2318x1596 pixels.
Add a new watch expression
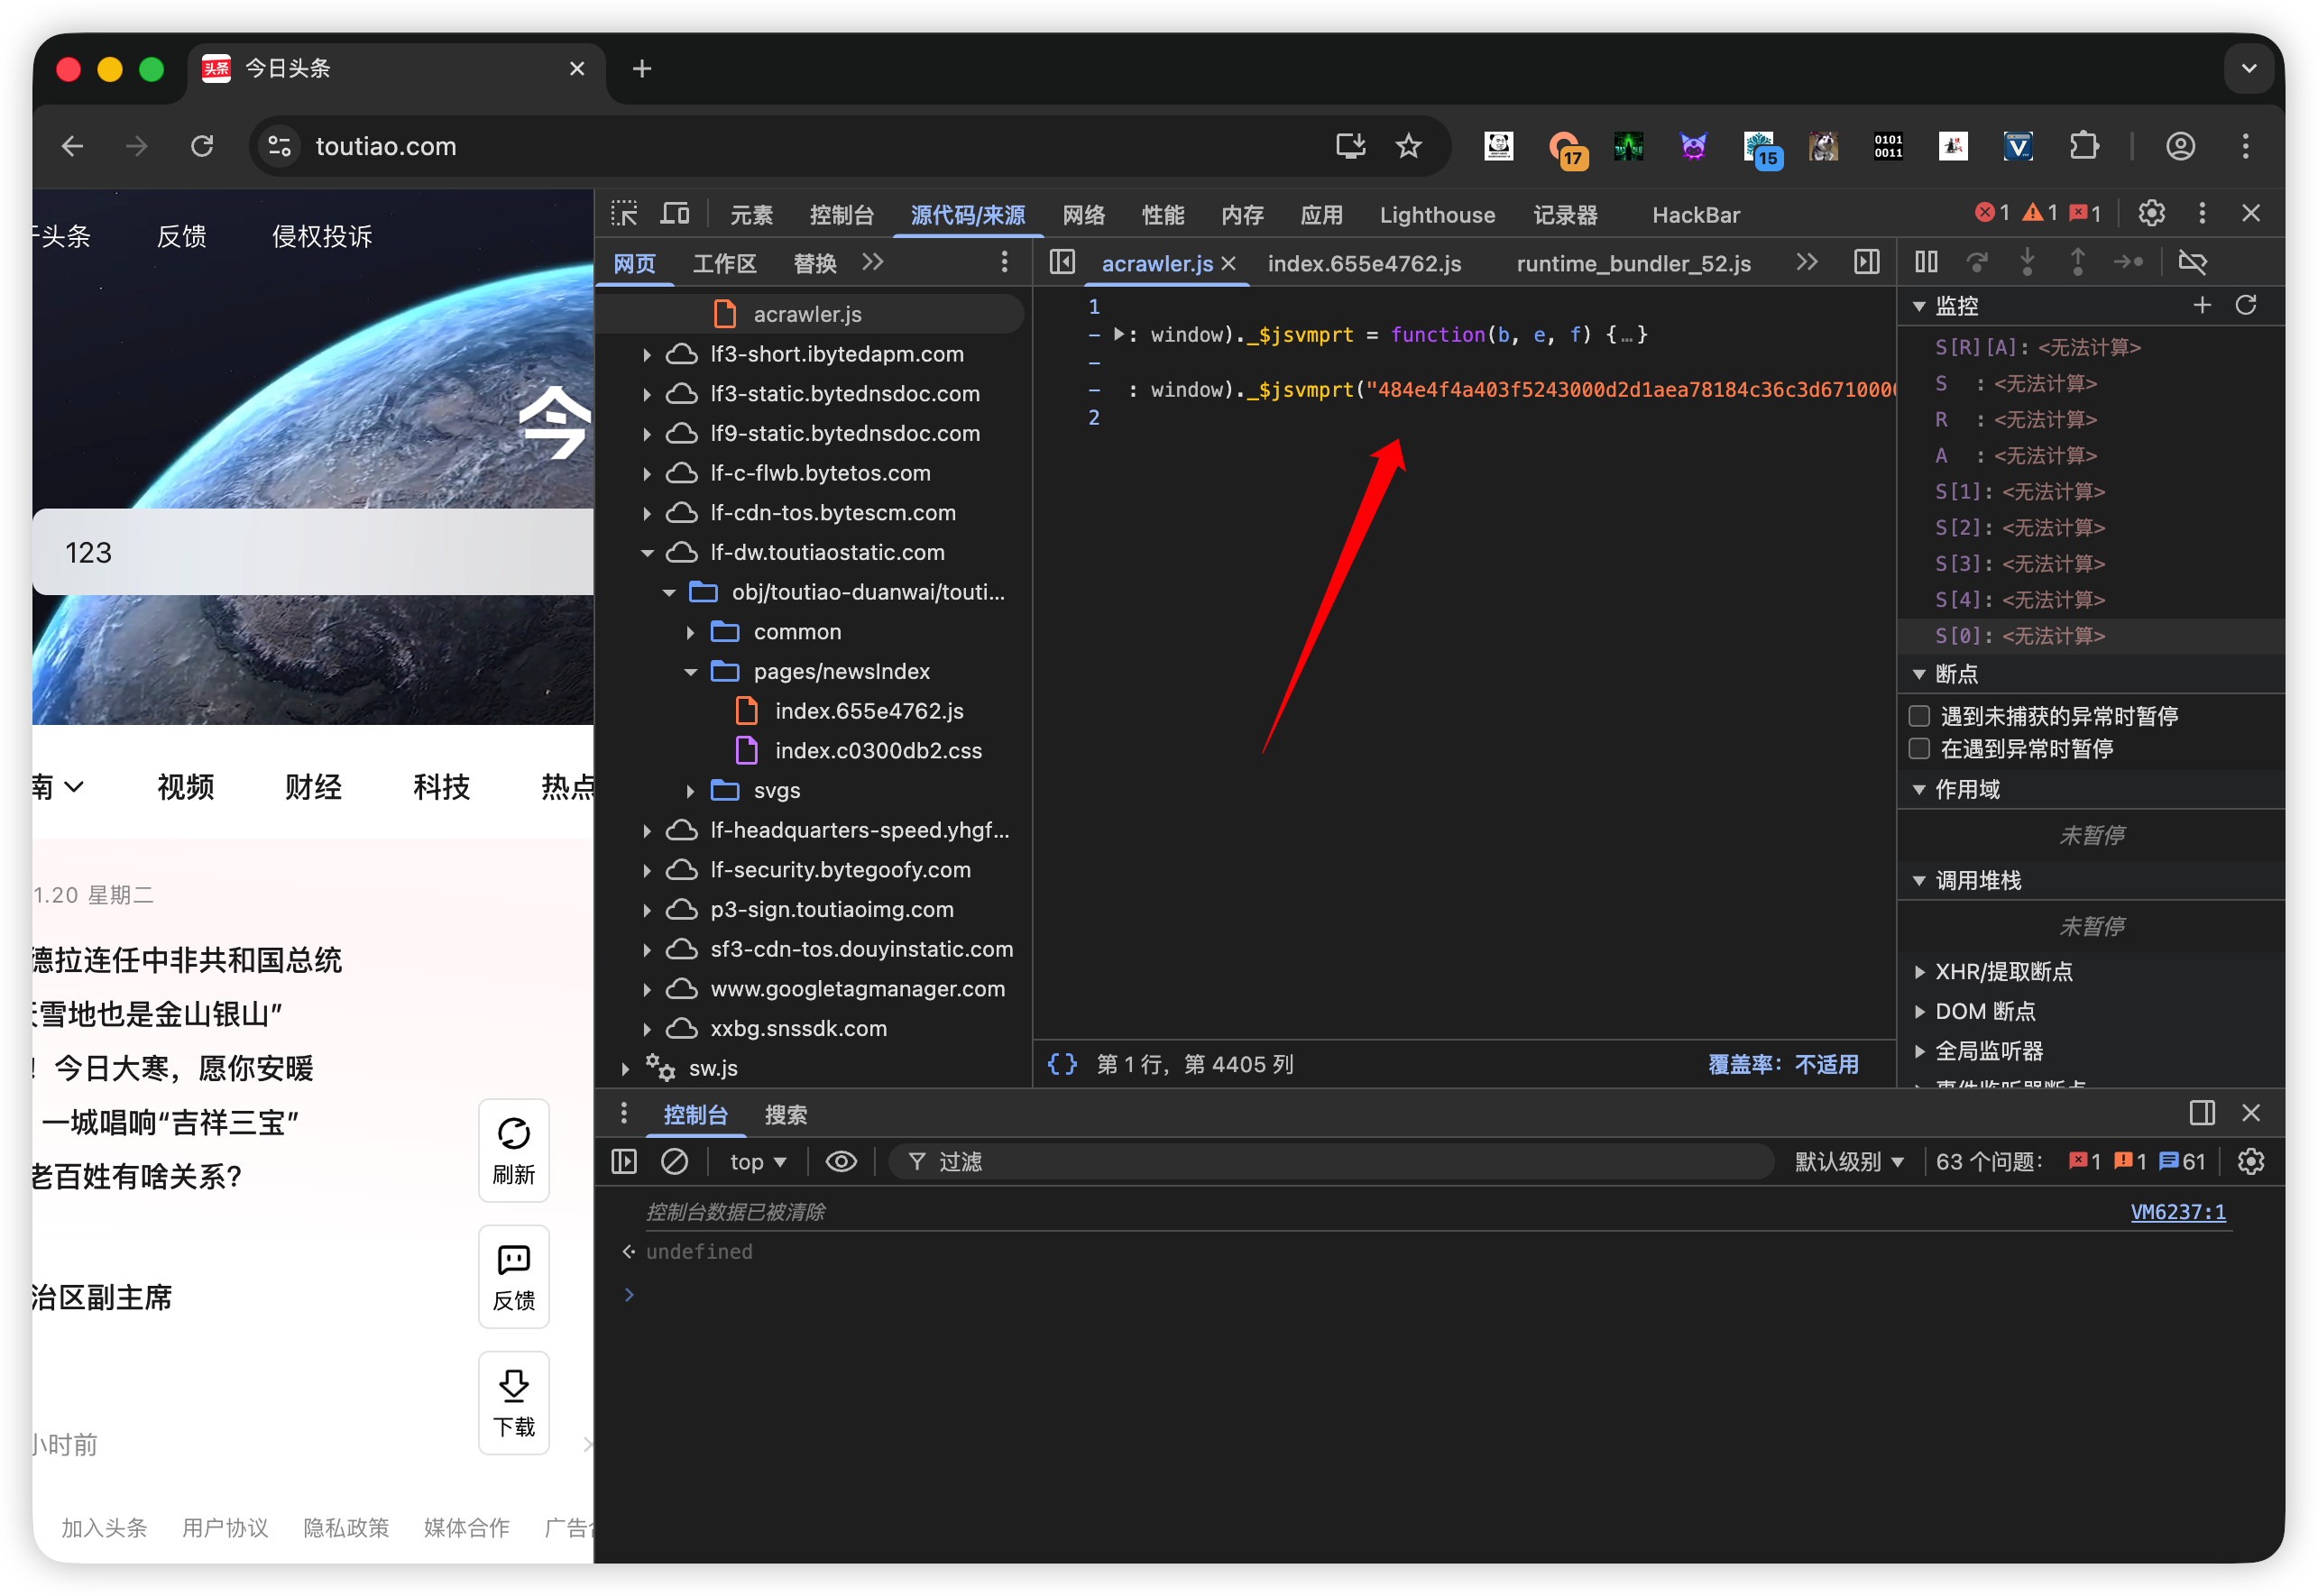2201,305
